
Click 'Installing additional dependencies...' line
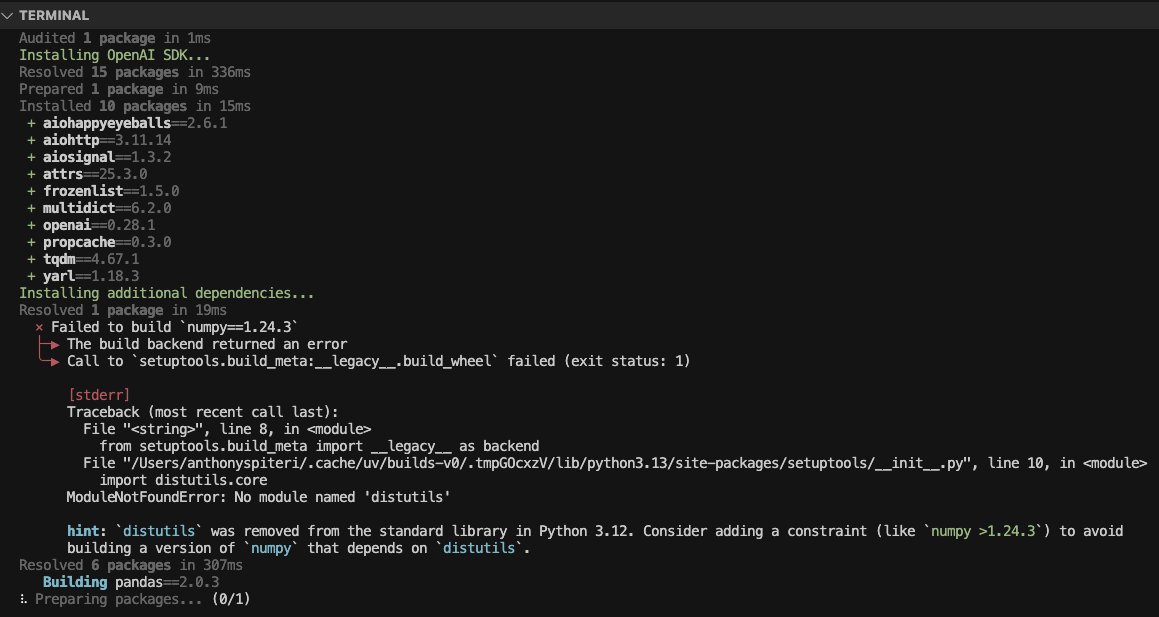pyautogui.click(x=166, y=293)
